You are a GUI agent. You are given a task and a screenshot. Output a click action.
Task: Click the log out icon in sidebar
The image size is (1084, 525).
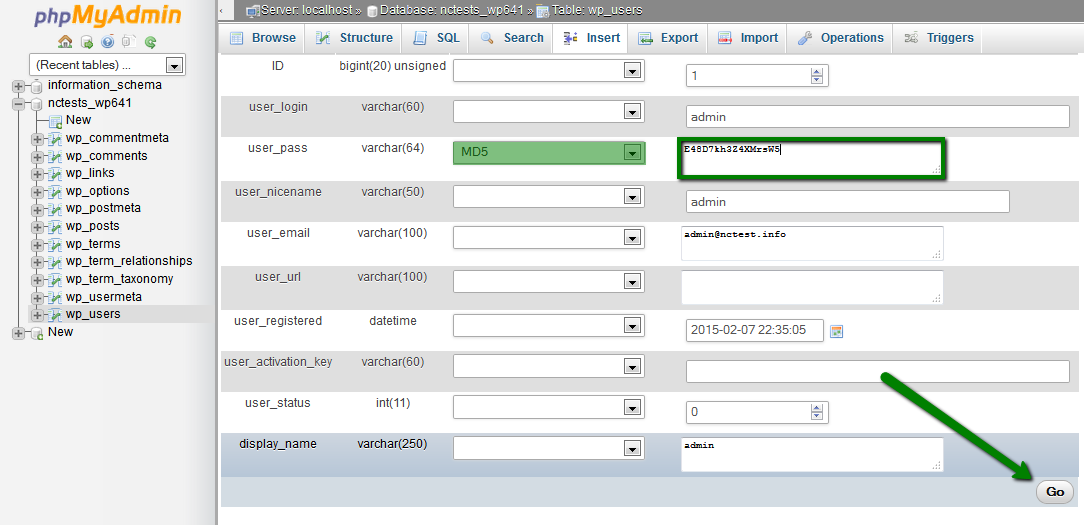tap(86, 42)
